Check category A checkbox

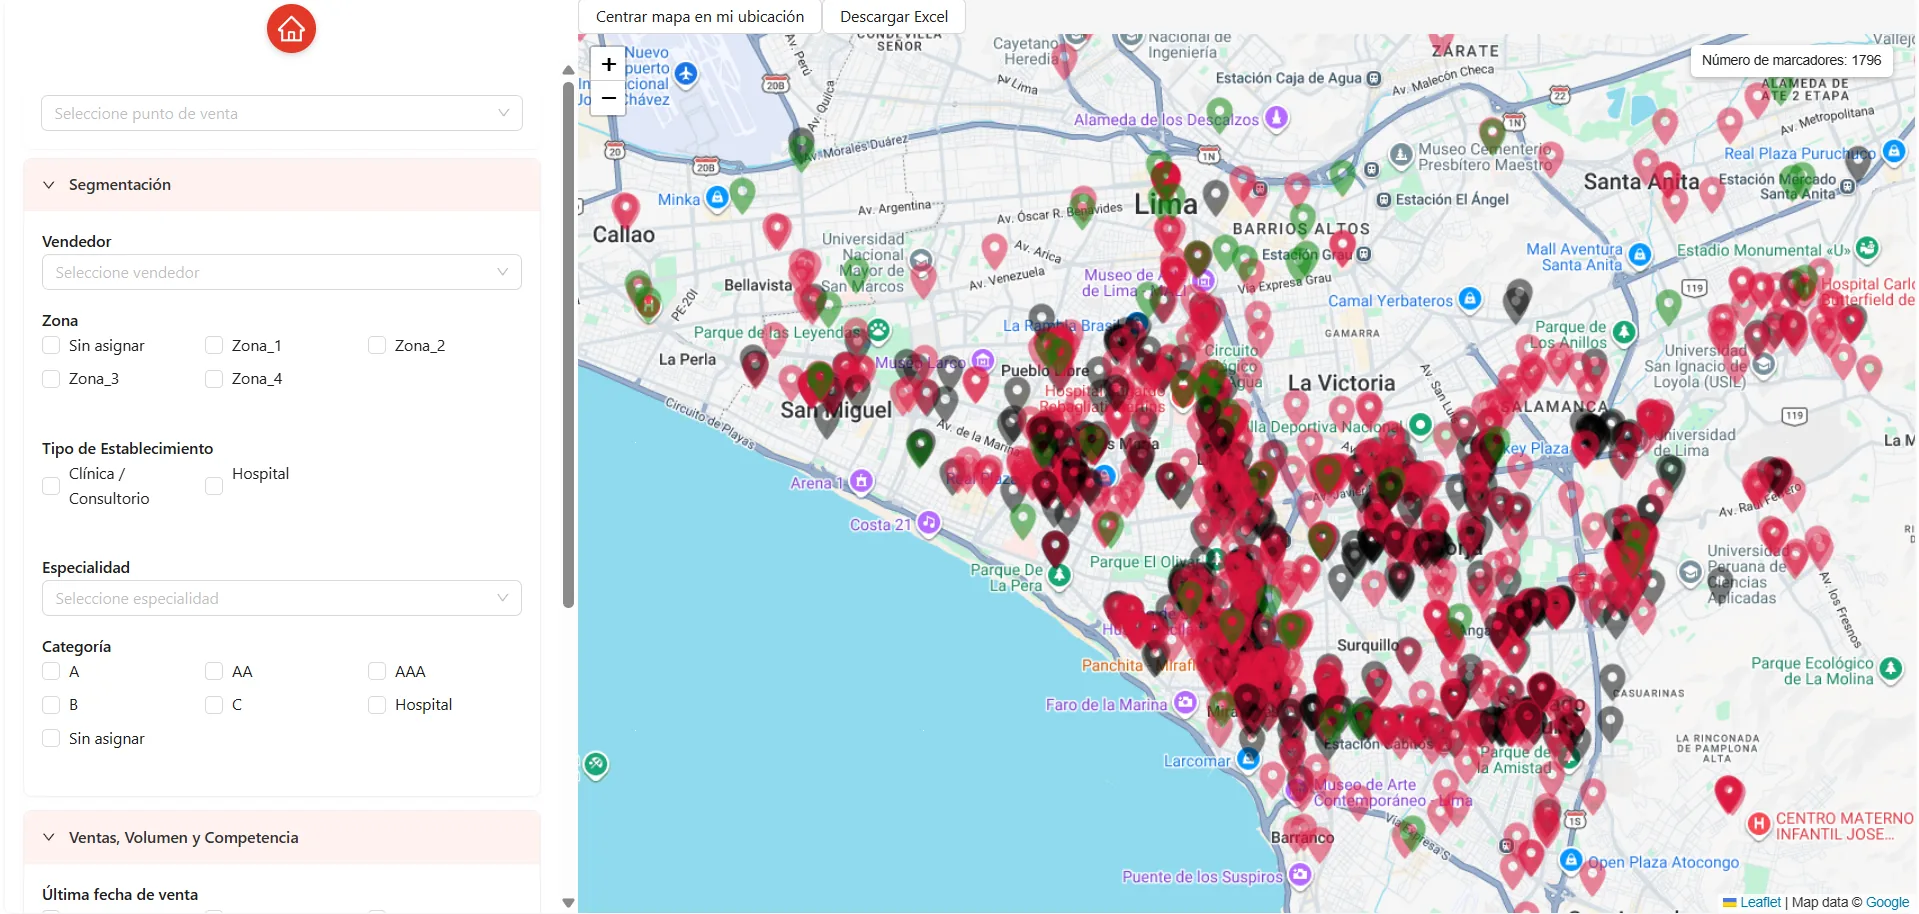(x=51, y=671)
